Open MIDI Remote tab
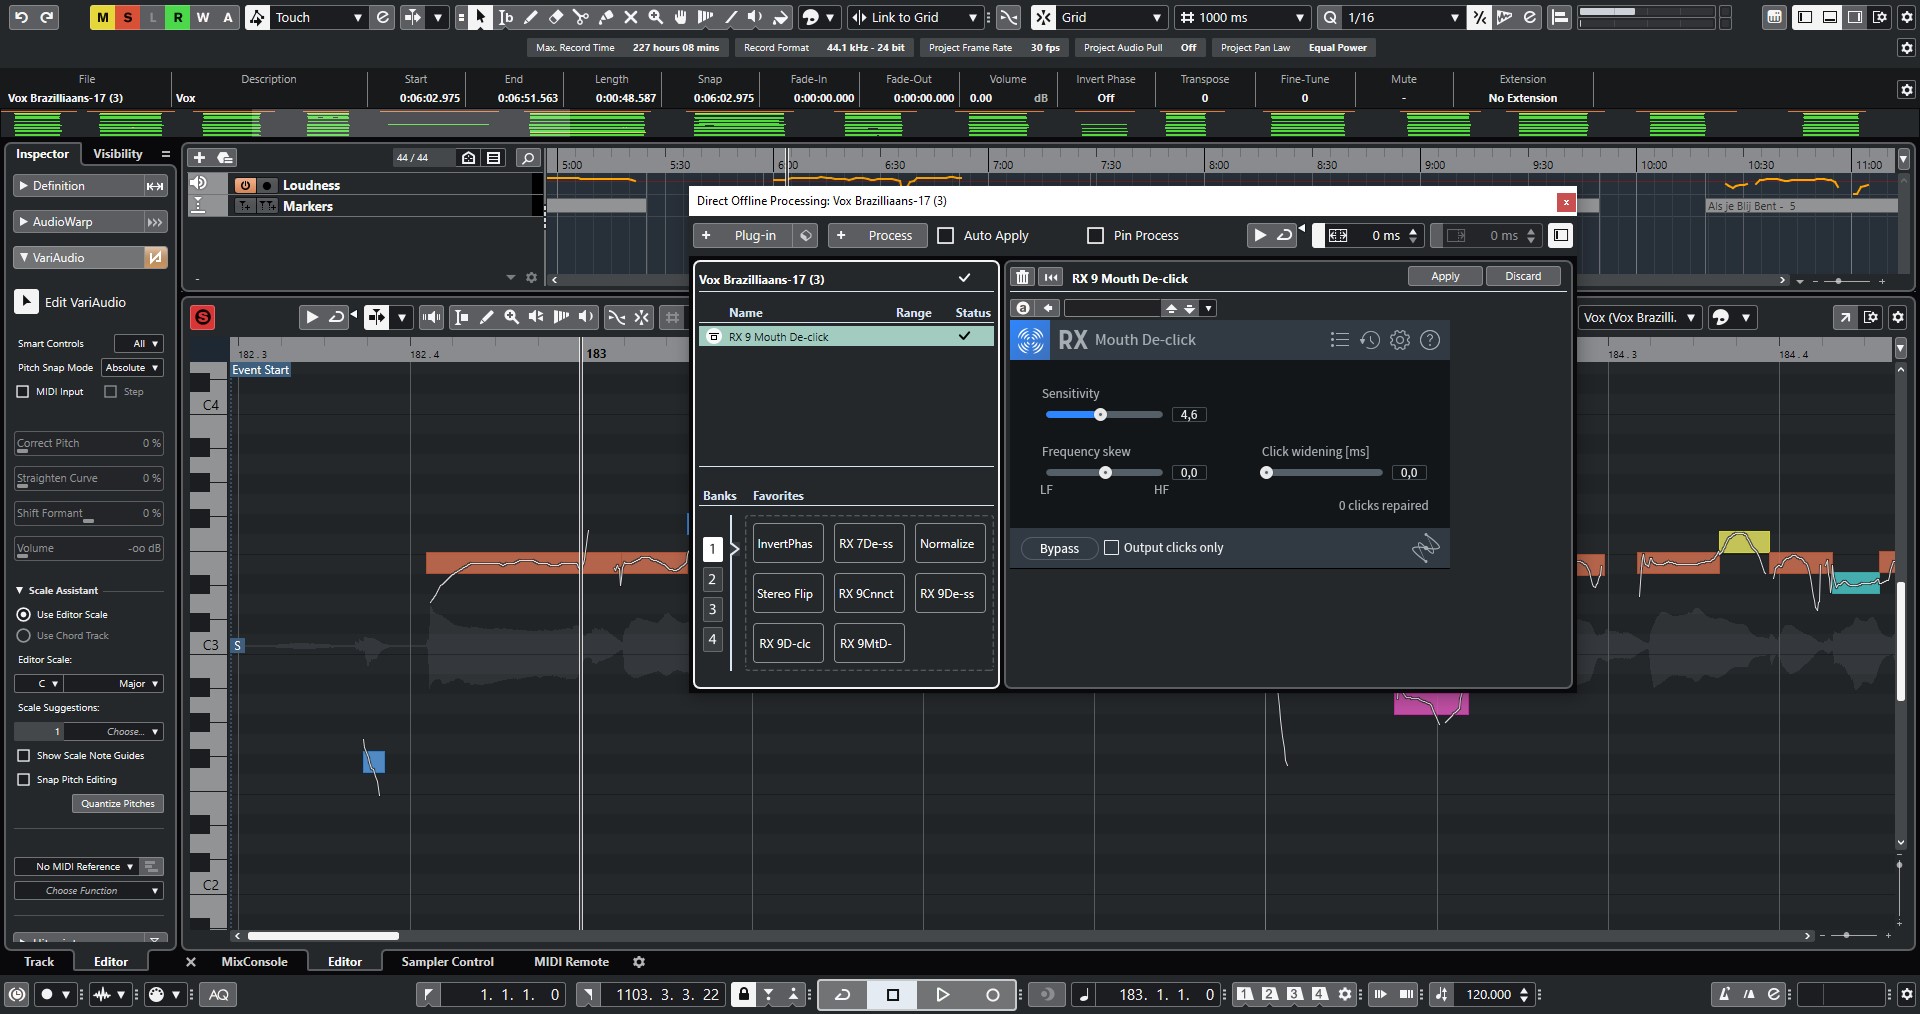 click(x=571, y=962)
